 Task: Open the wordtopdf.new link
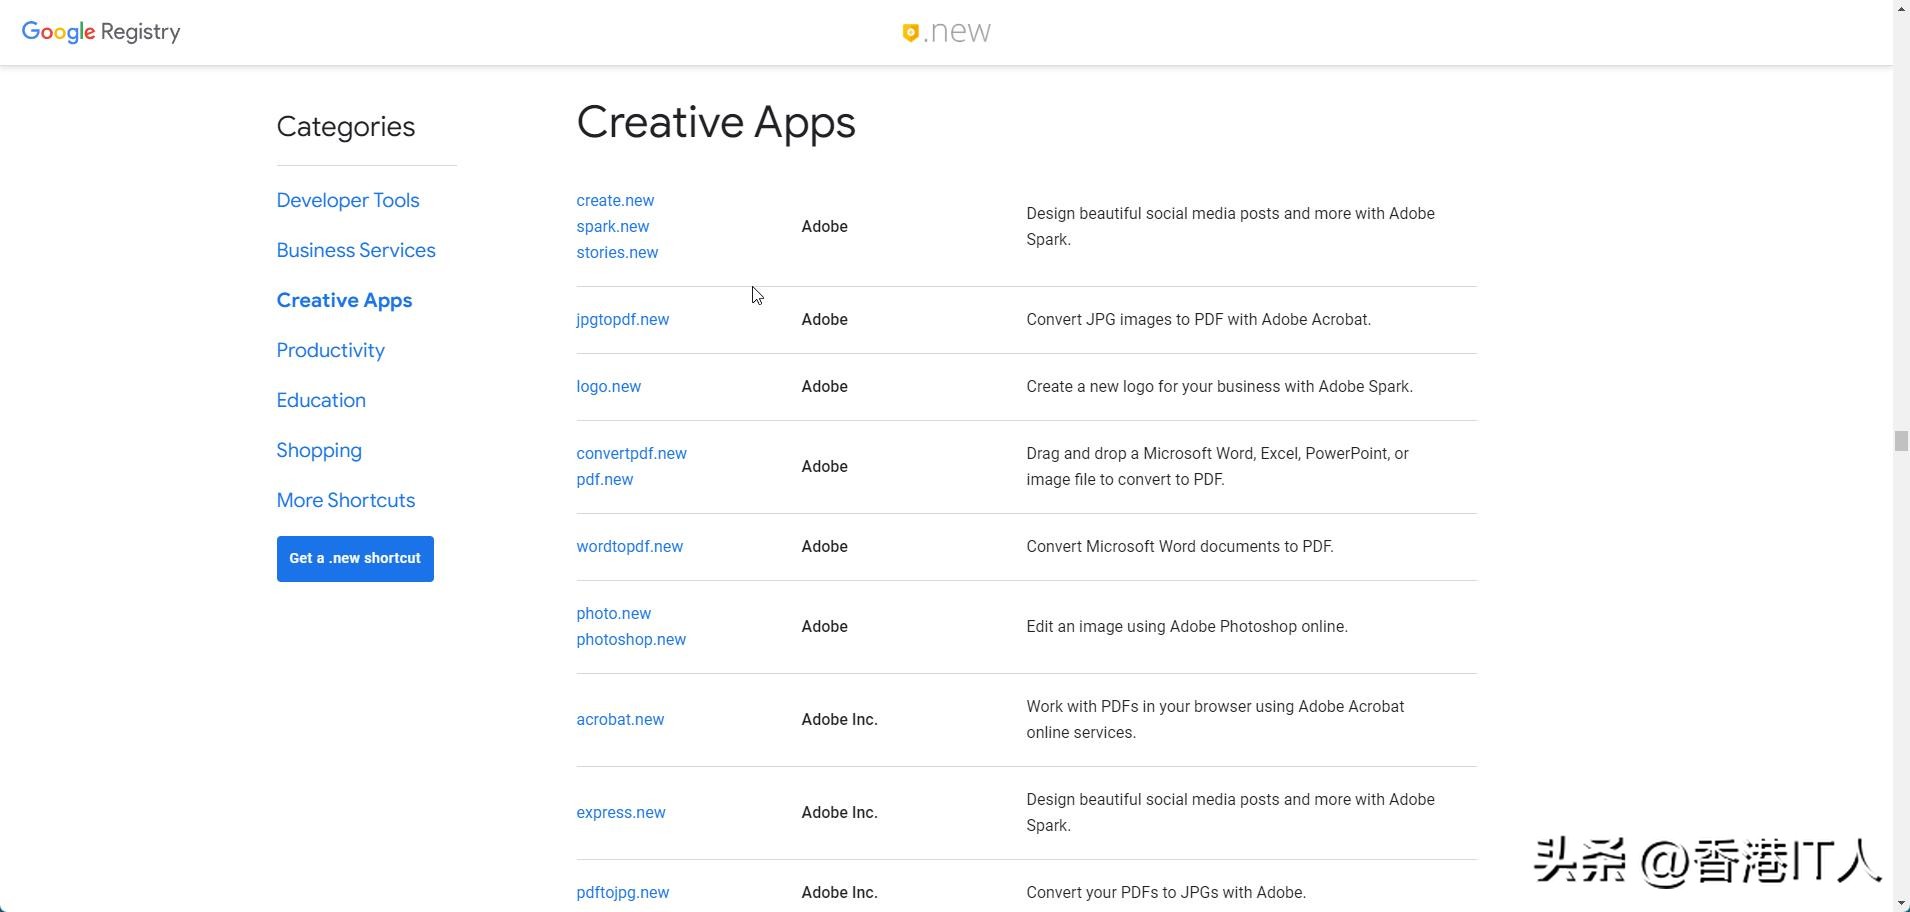[629, 546]
